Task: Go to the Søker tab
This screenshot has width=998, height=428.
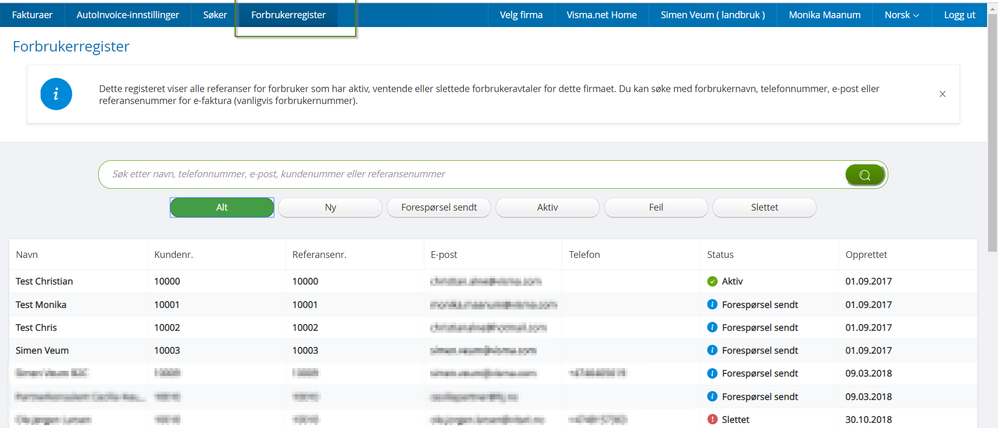Action: tap(214, 15)
